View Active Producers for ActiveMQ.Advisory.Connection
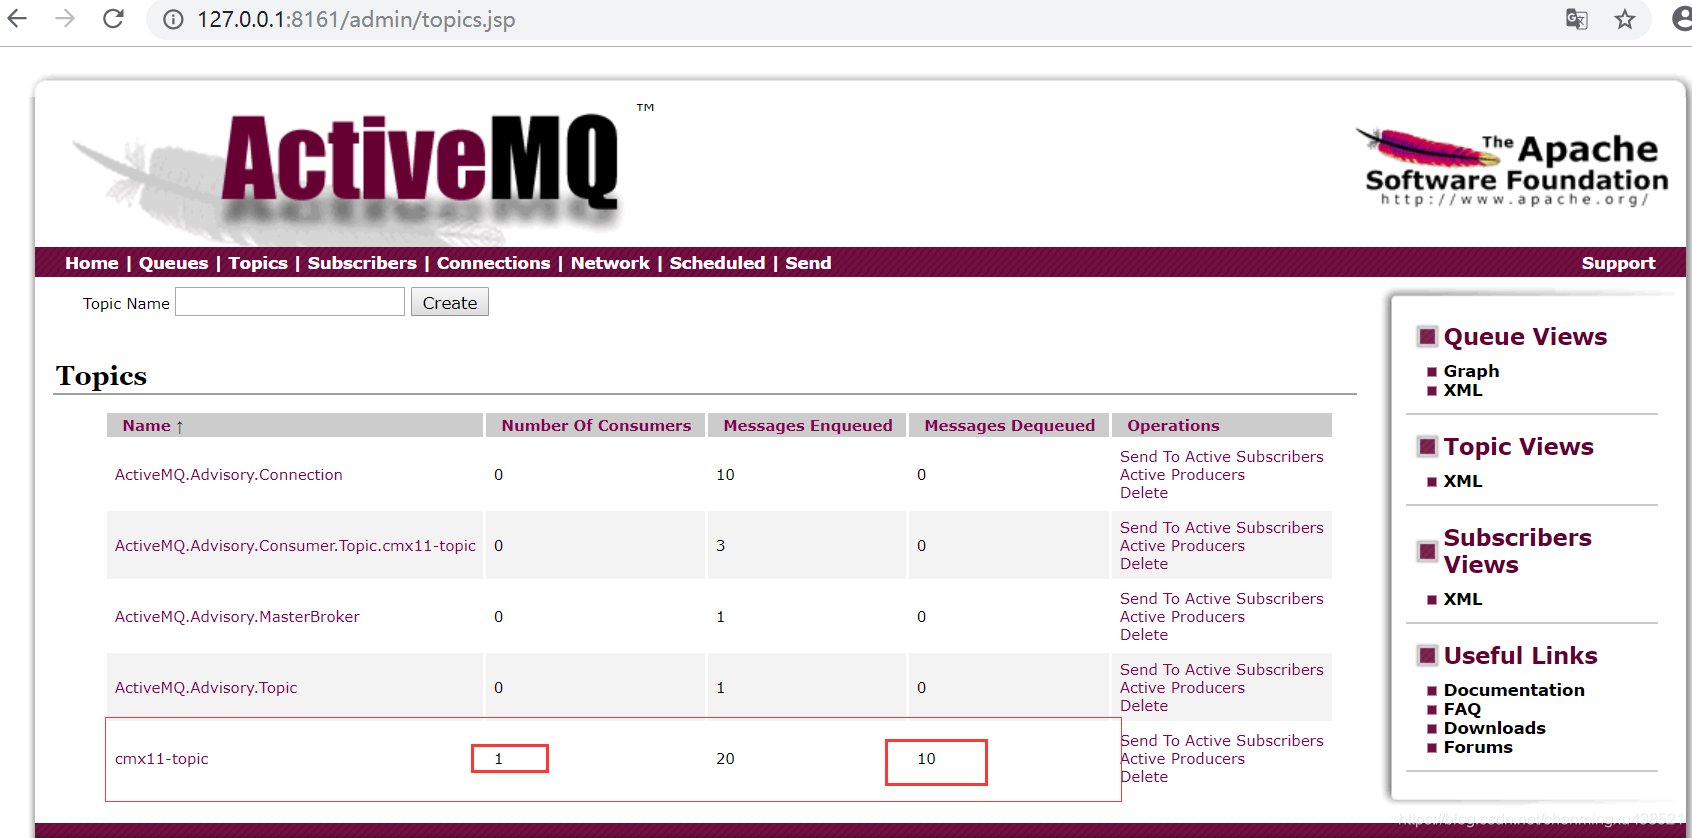1692x838 pixels. coord(1182,475)
